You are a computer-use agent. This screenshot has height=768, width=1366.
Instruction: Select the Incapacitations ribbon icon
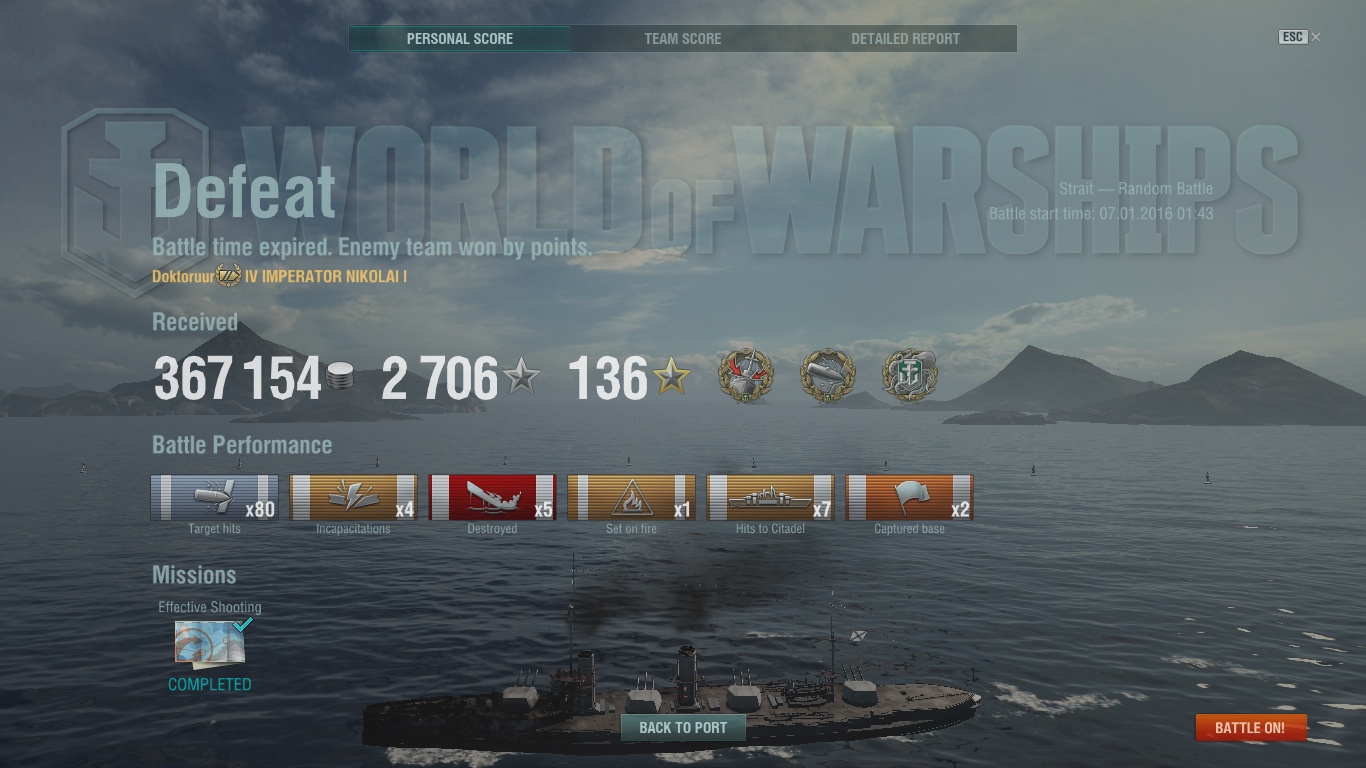[353, 497]
